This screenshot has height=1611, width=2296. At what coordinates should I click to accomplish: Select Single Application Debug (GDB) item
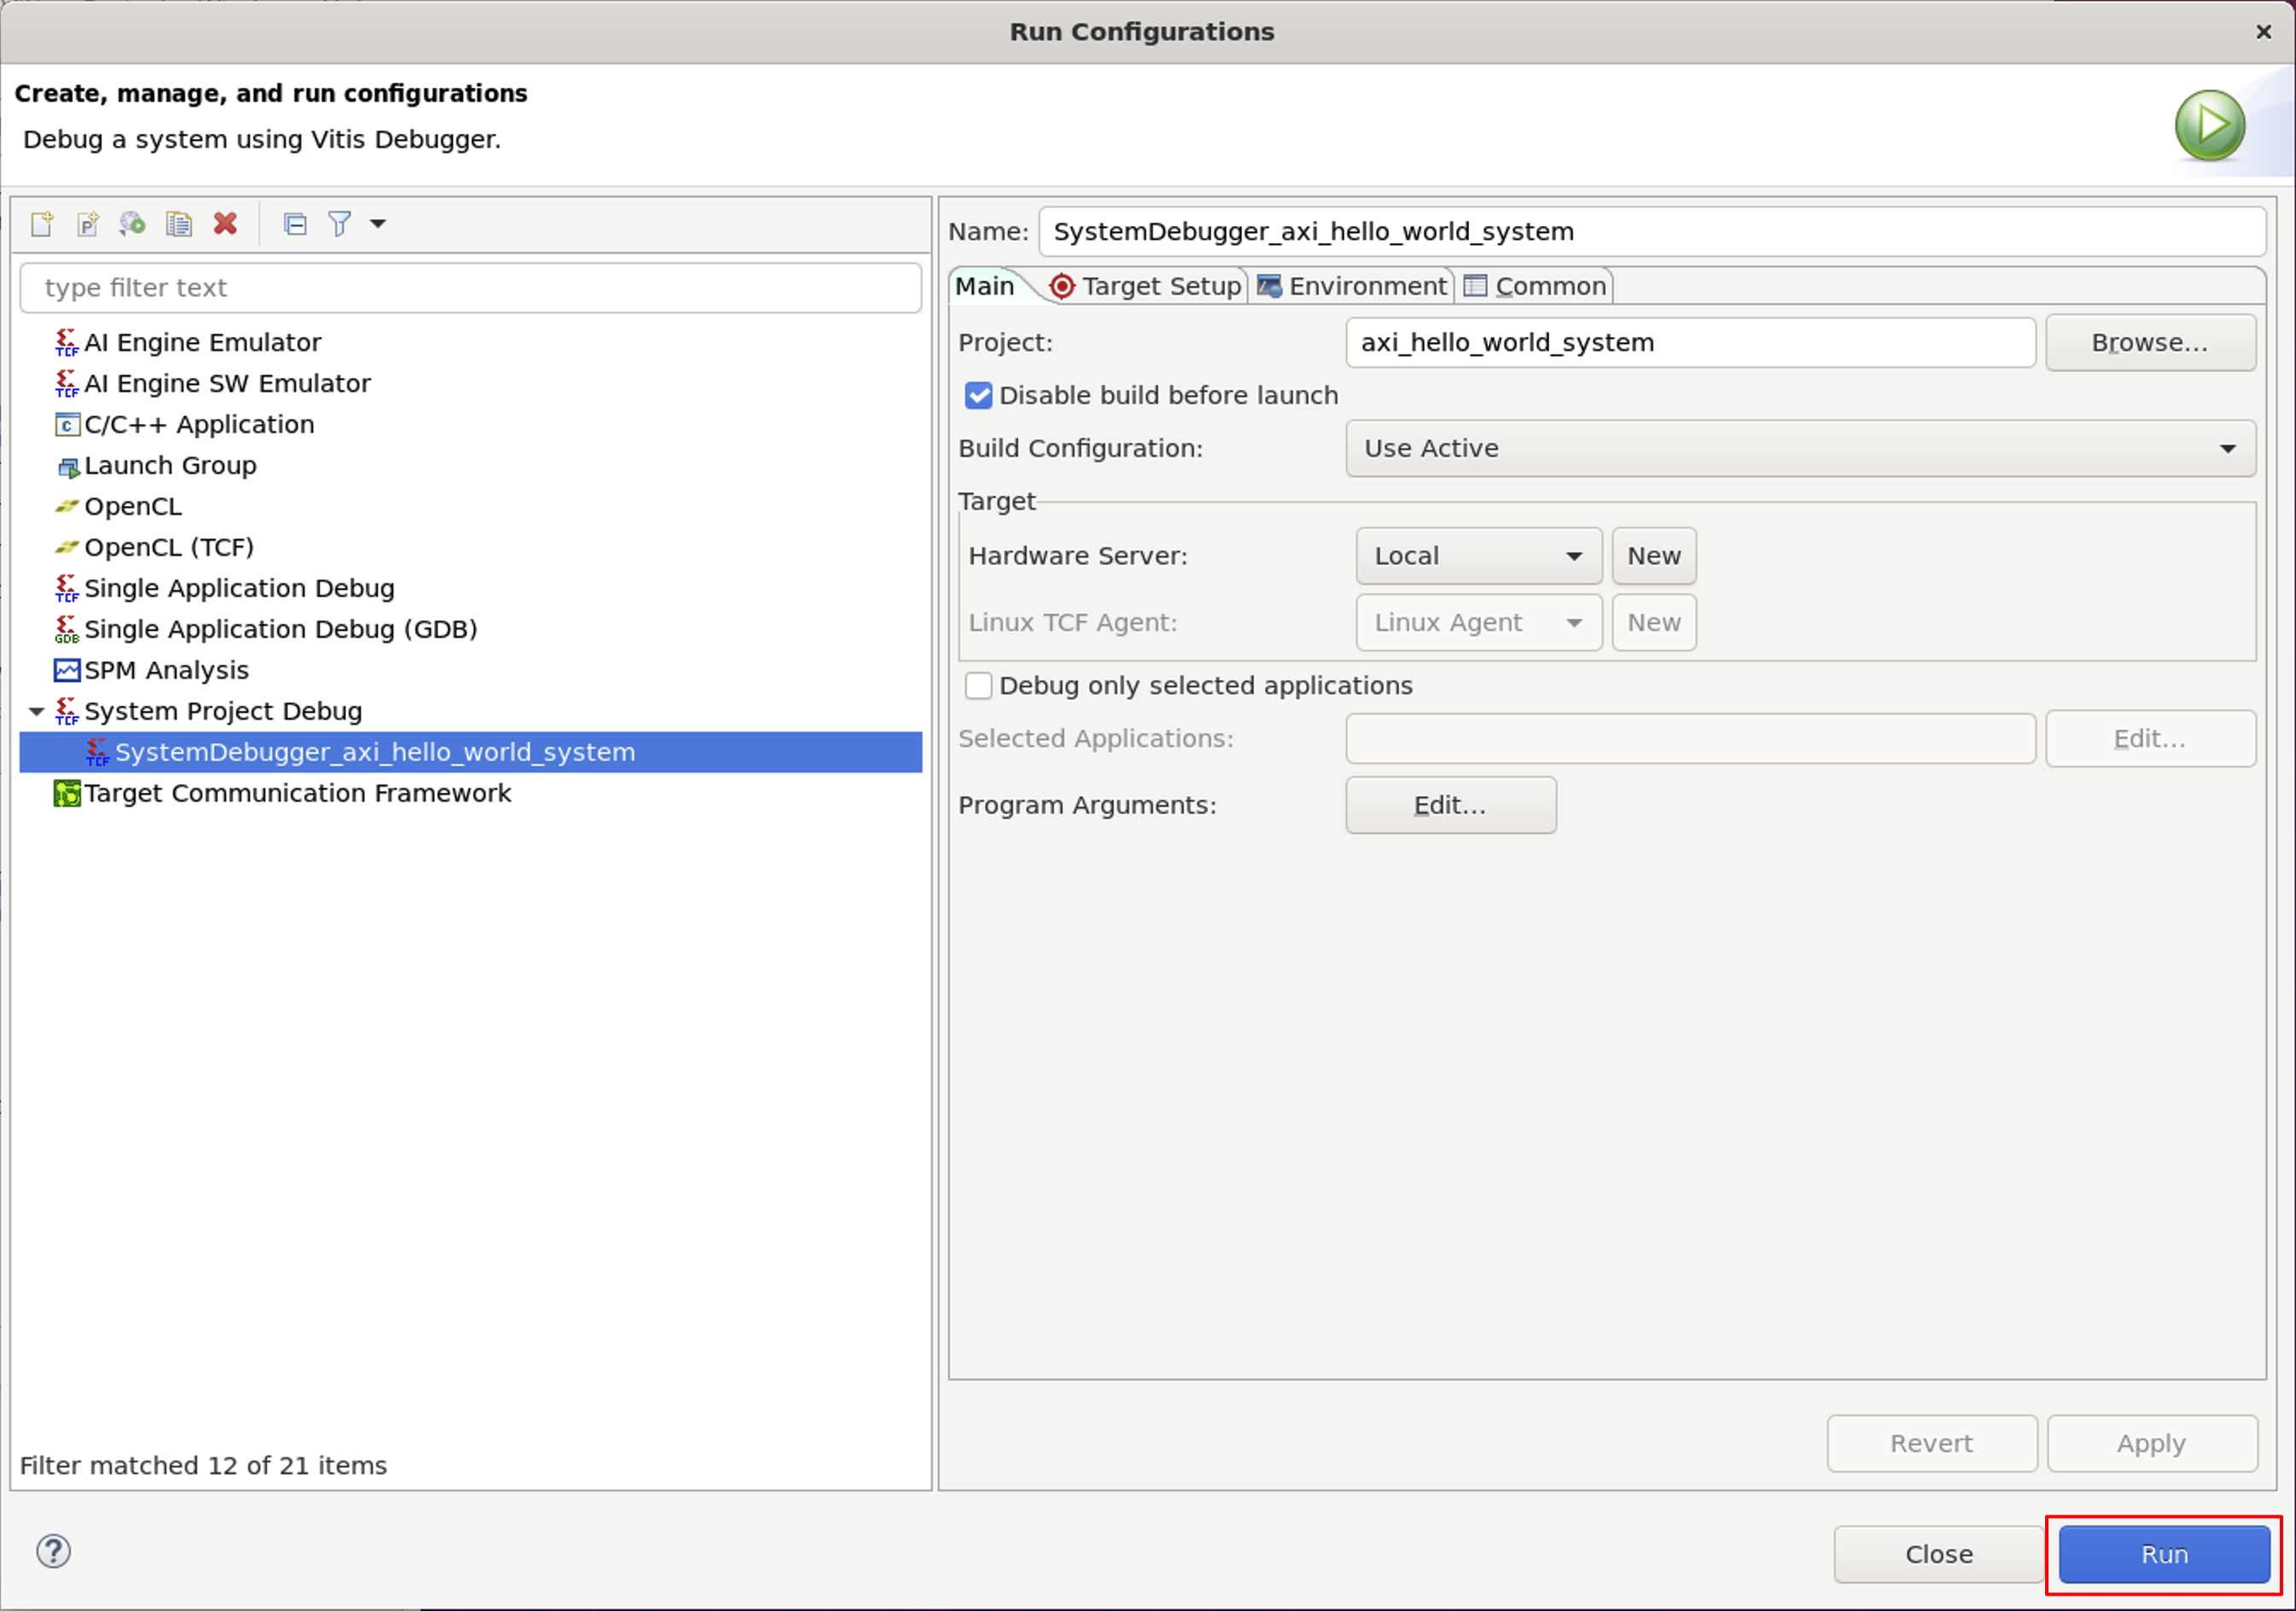(280, 630)
